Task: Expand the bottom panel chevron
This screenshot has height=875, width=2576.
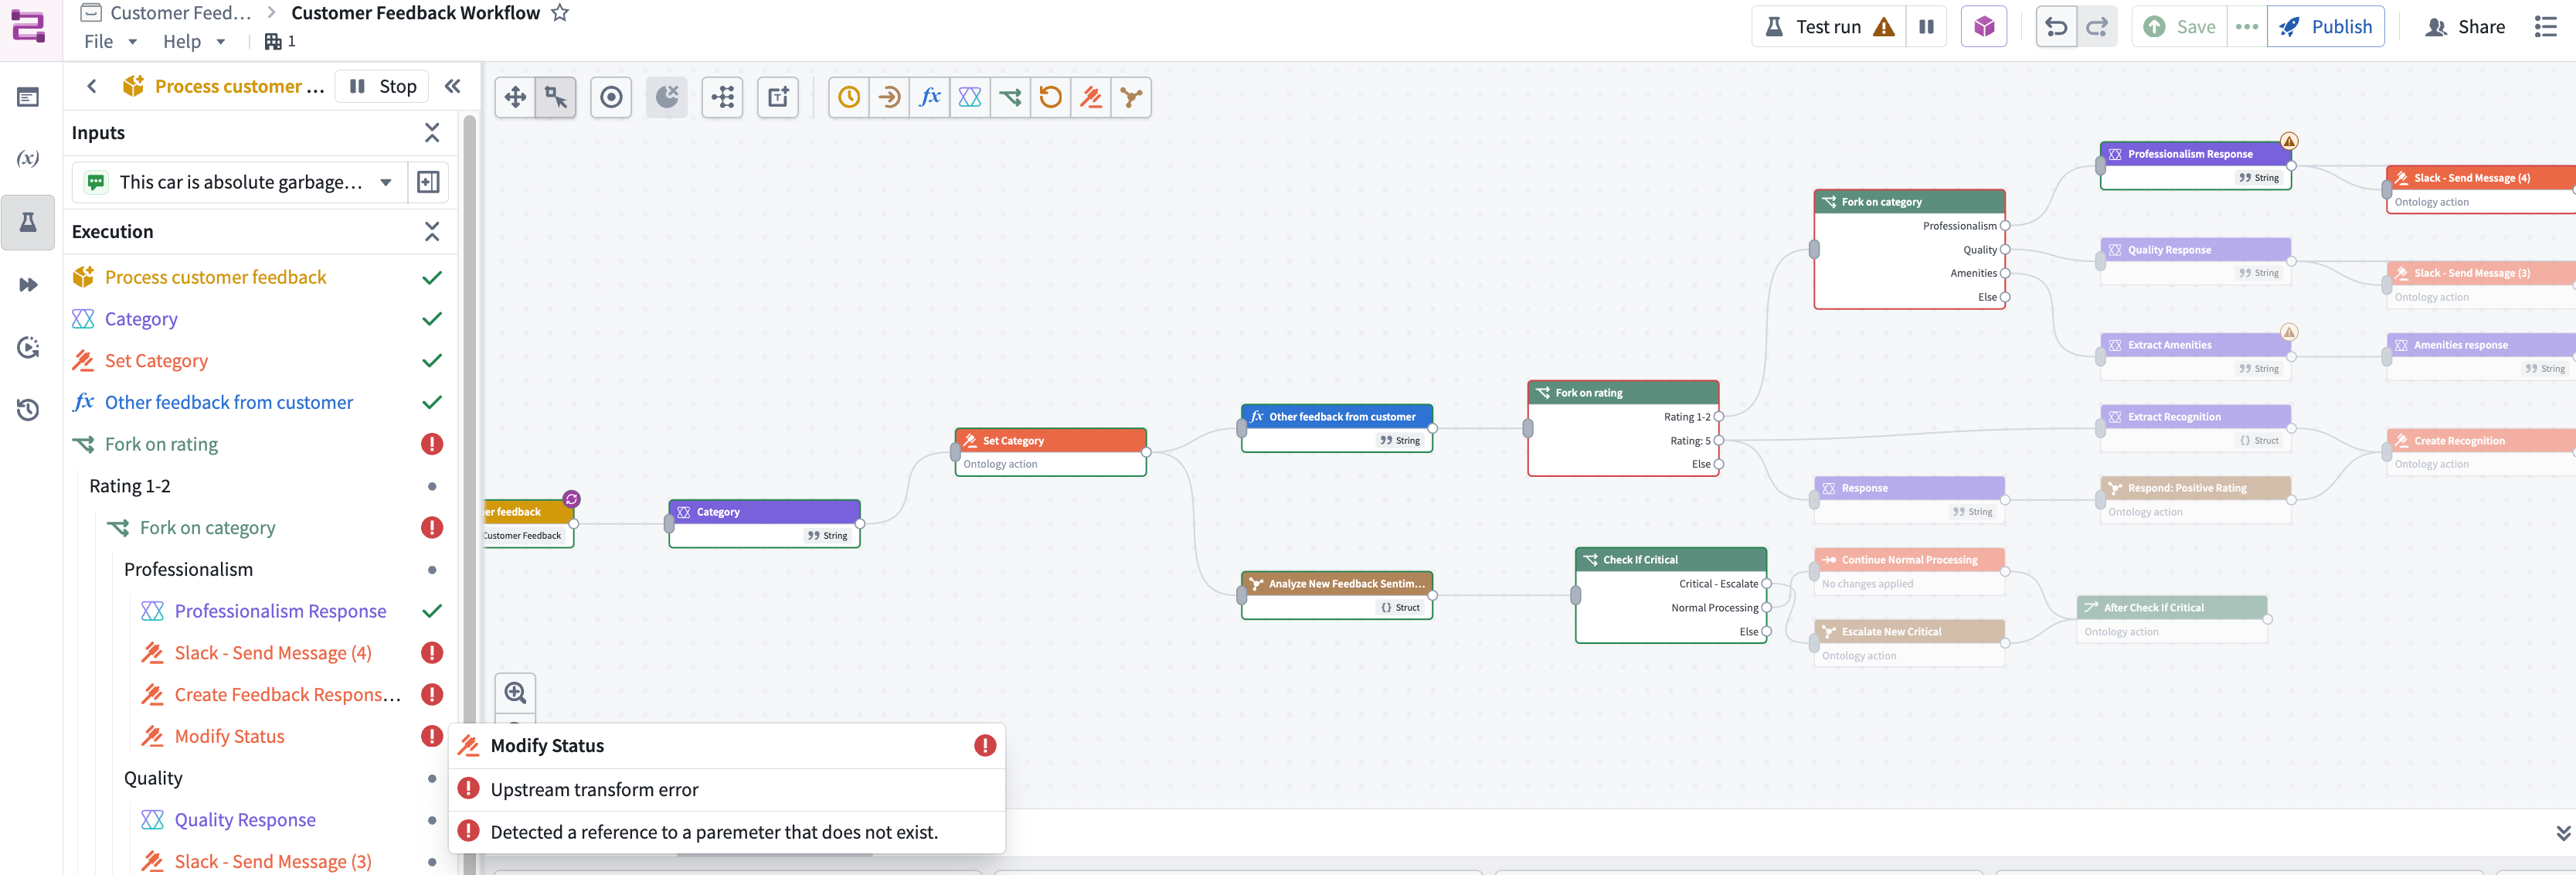Action: 2563,833
